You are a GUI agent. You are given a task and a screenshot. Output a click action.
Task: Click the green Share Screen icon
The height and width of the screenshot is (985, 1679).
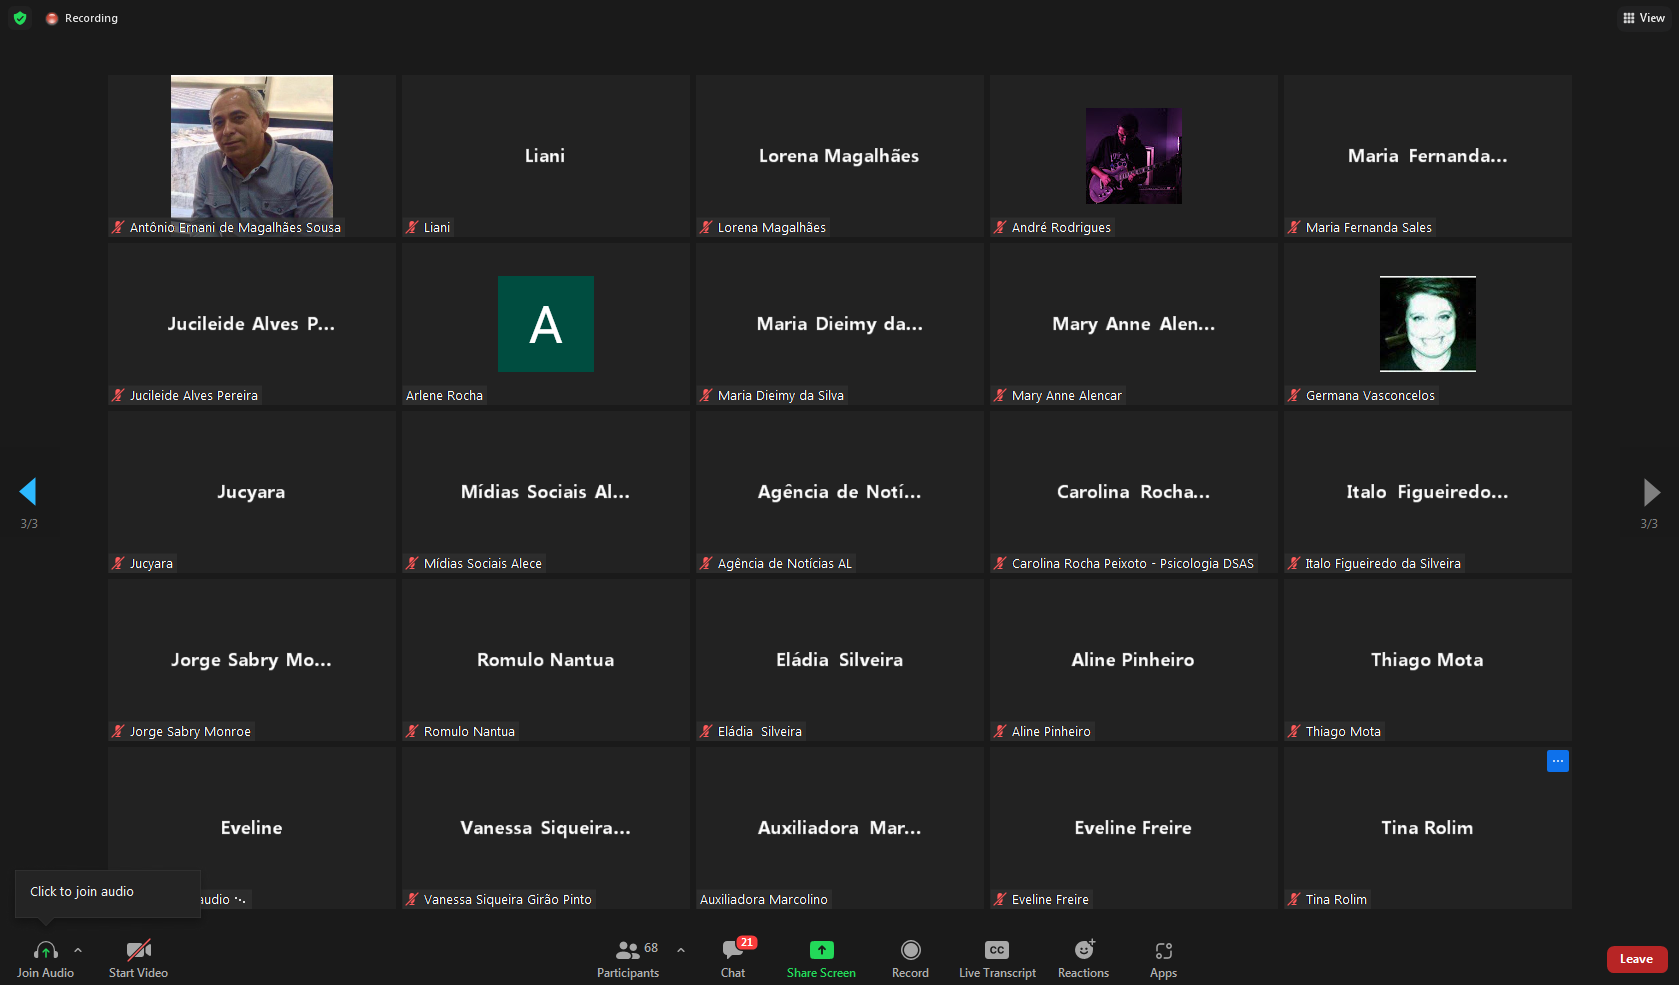tap(821, 950)
